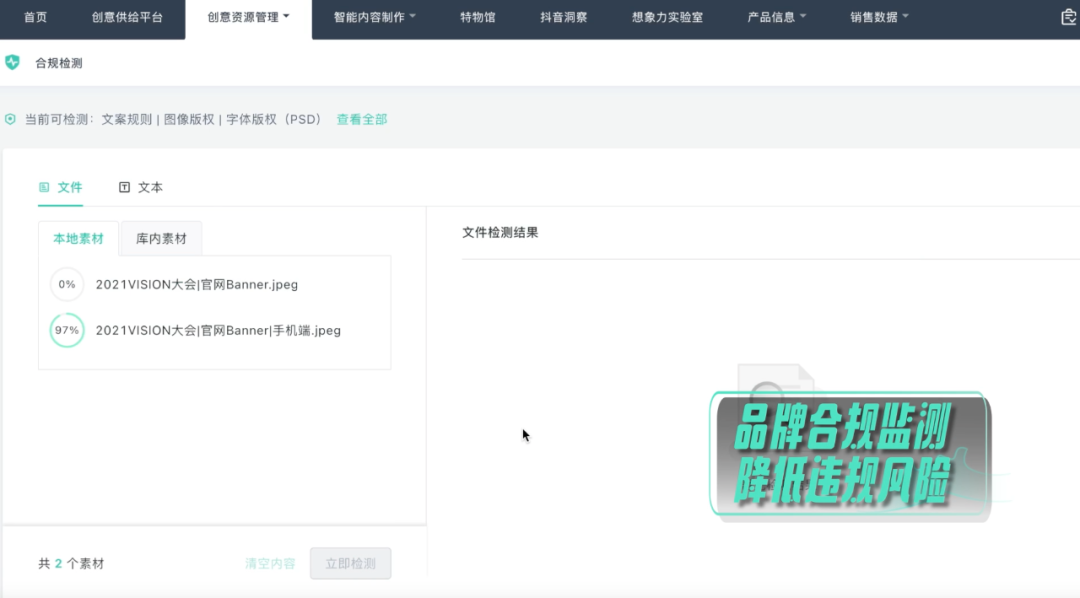This screenshot has width=1080, height=598.
Task: Click the clipboard icon in top-right corner
Action: (1068, 18)
